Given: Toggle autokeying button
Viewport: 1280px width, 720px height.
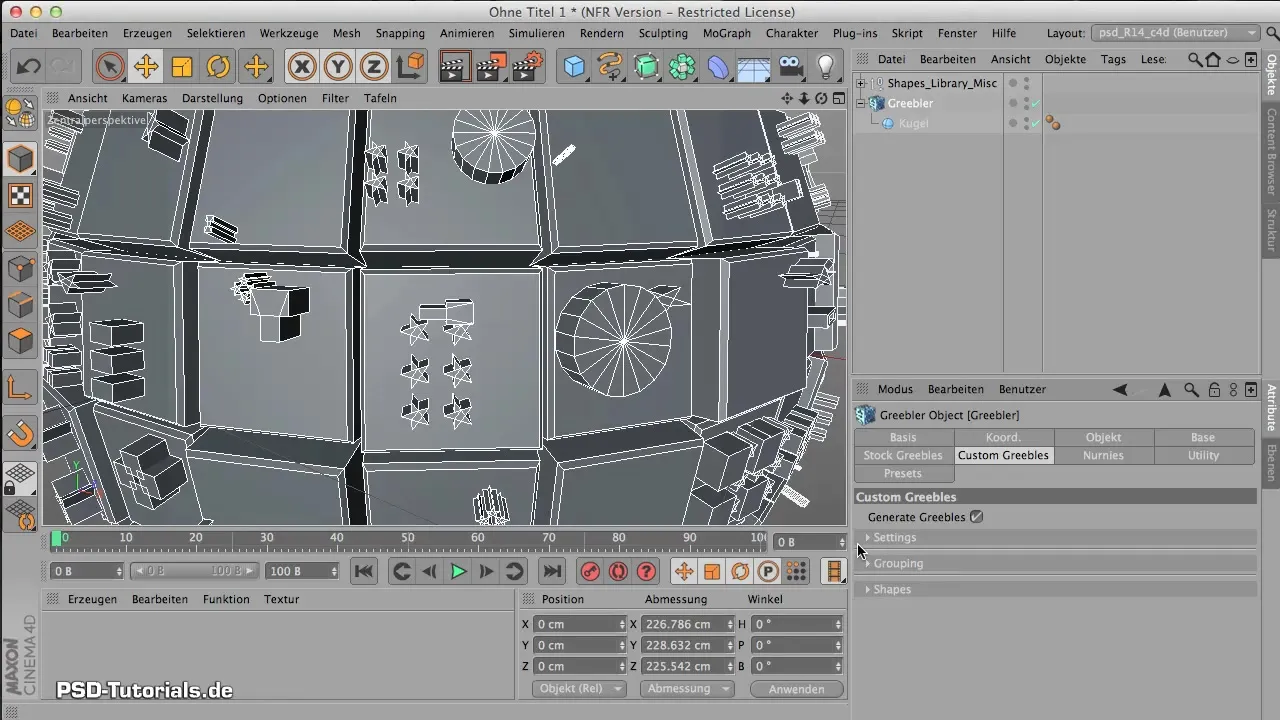Looking at the screenshot, I should 618,571.
